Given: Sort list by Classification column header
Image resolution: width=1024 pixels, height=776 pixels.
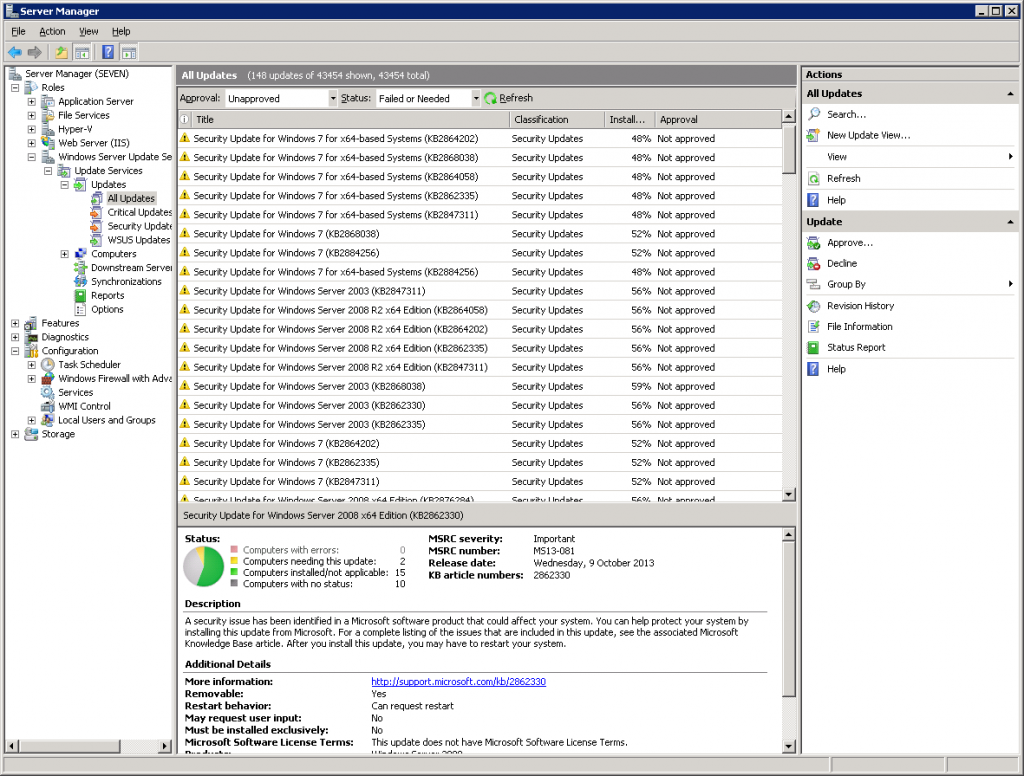Looking at the screenshot, I should [x=557, y=120].
